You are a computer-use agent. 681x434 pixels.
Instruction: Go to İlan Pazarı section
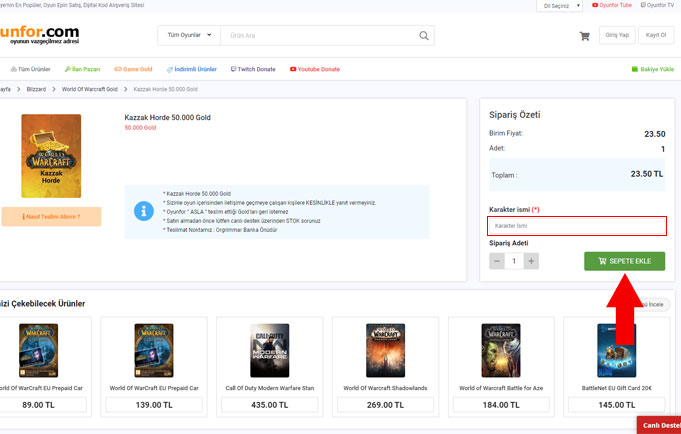(84, 69)
